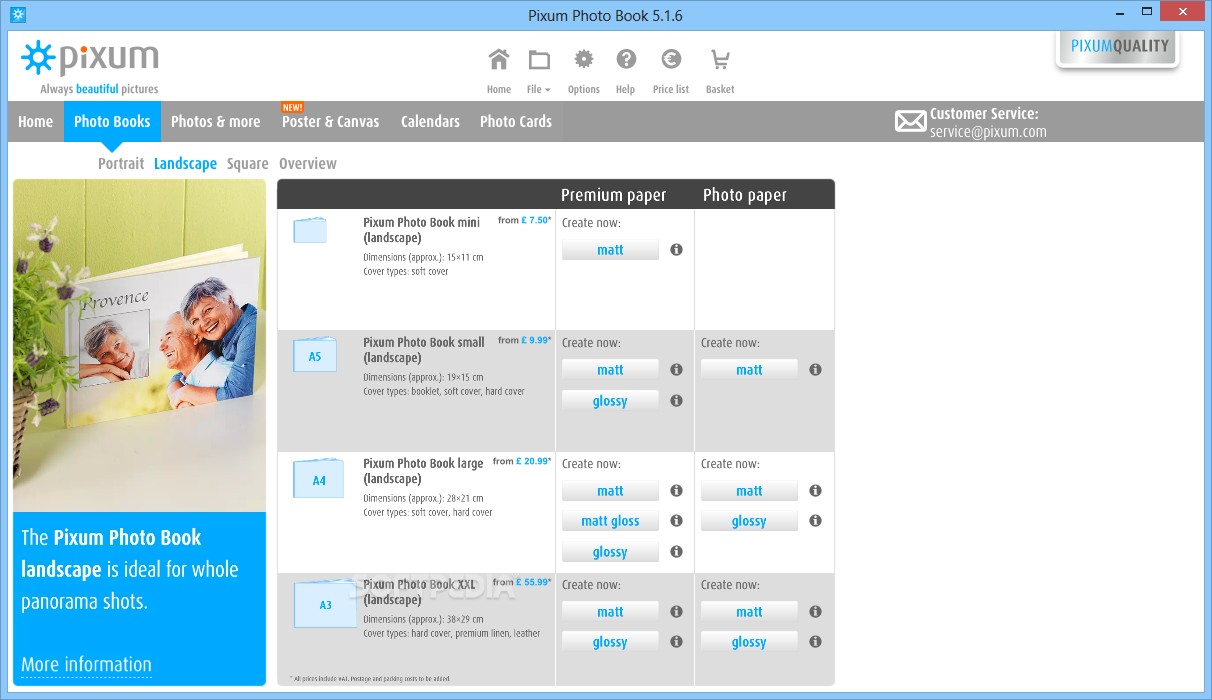Image resolution: width=1212 pixels, height=700 pixels.
Task: Create XXL book with photo paper matt
Action: coord(749,612)
